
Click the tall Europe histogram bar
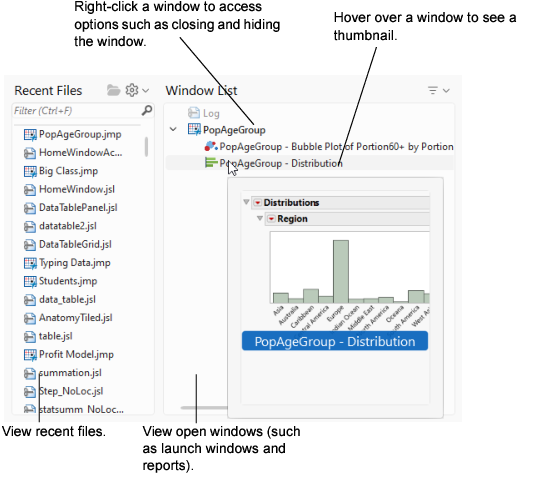point(341,271)
